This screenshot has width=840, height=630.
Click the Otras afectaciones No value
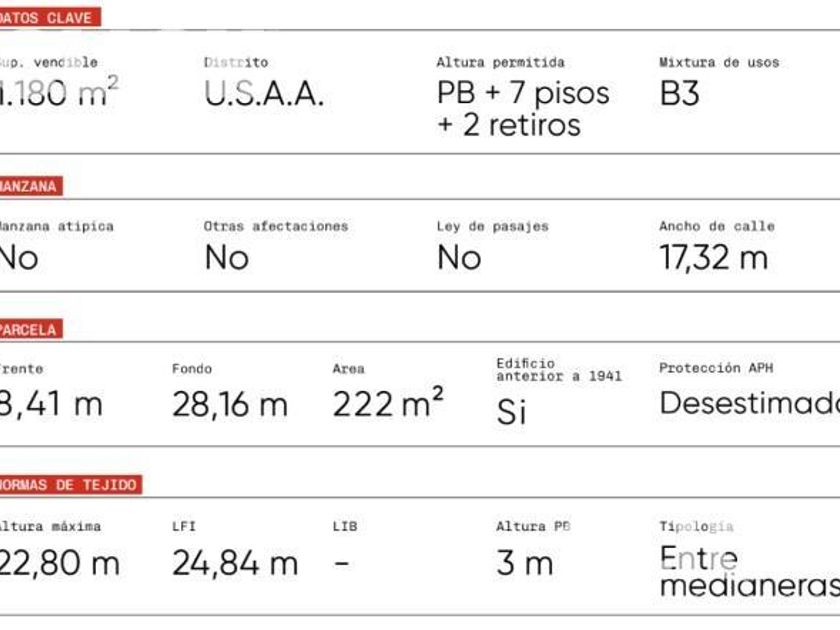pos(227,258)
